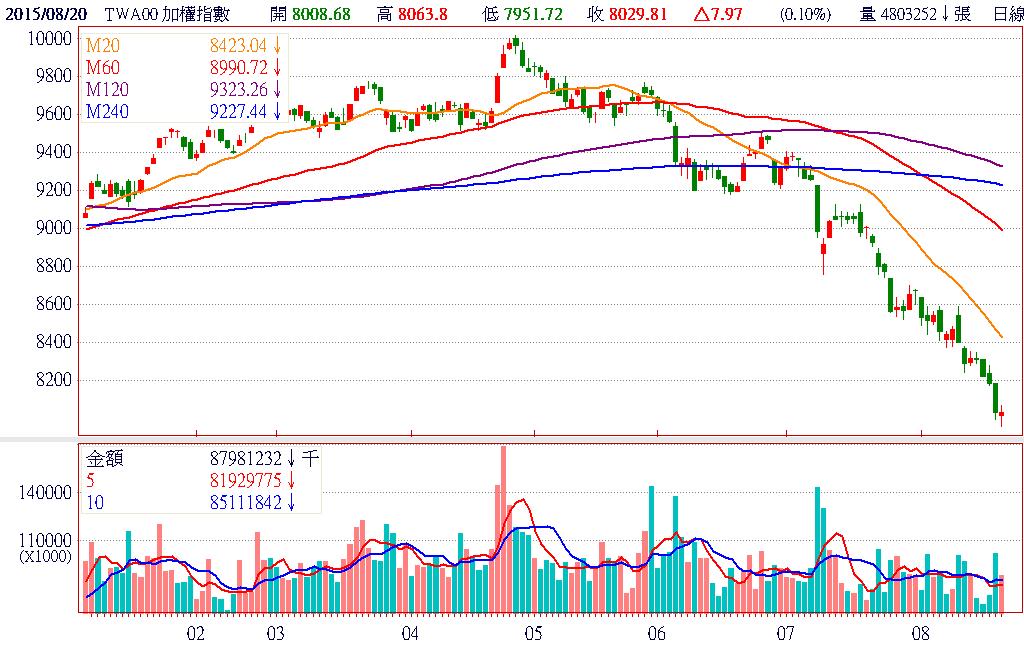The width and height of the screenshot is (1024, 662).
Task: Click the 金額 volume panel label
Action: click(x=104, y=460)
